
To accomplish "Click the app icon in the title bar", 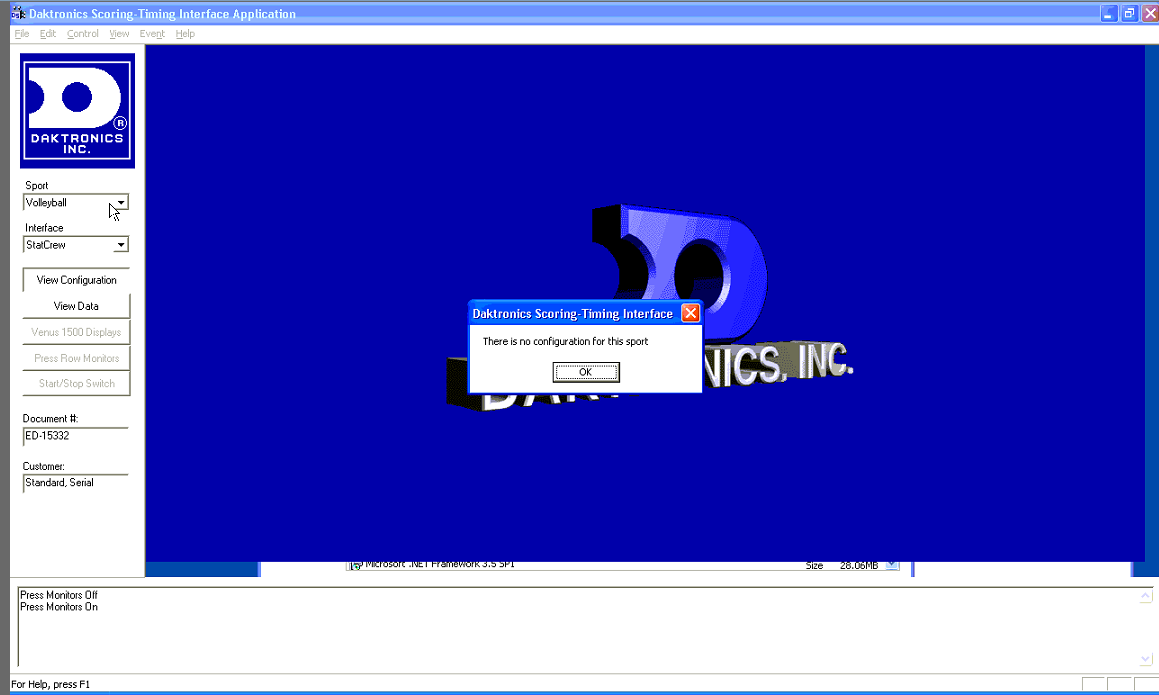I will tap(17, 14).
